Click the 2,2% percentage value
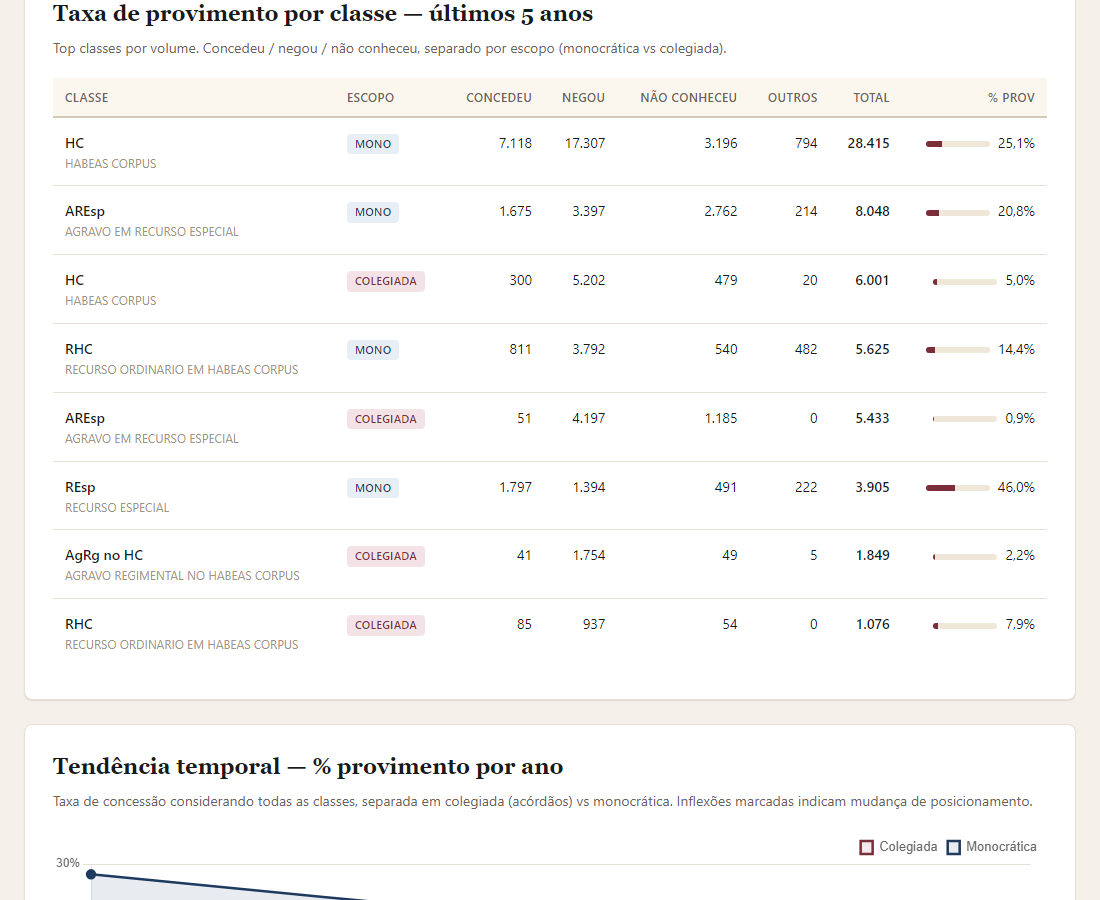This screenshot has width=1100, height=900. (1020, 555)
